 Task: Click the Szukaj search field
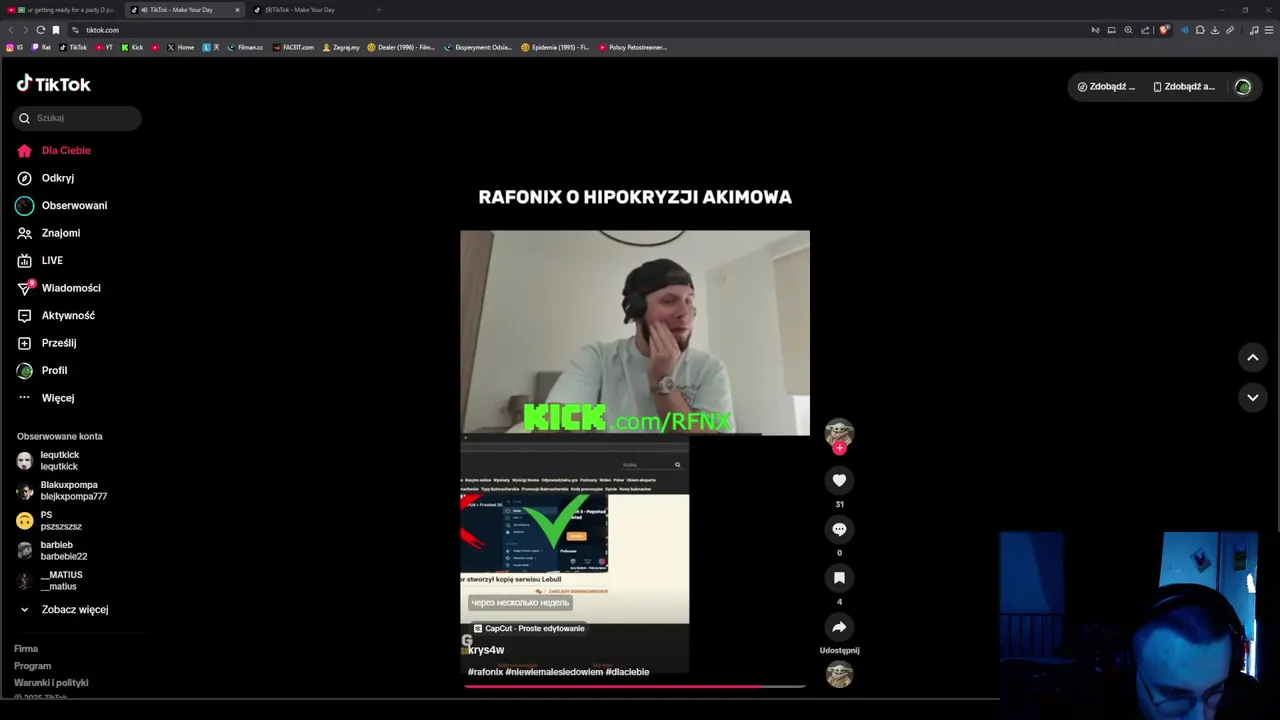click(x=77, y=118)
